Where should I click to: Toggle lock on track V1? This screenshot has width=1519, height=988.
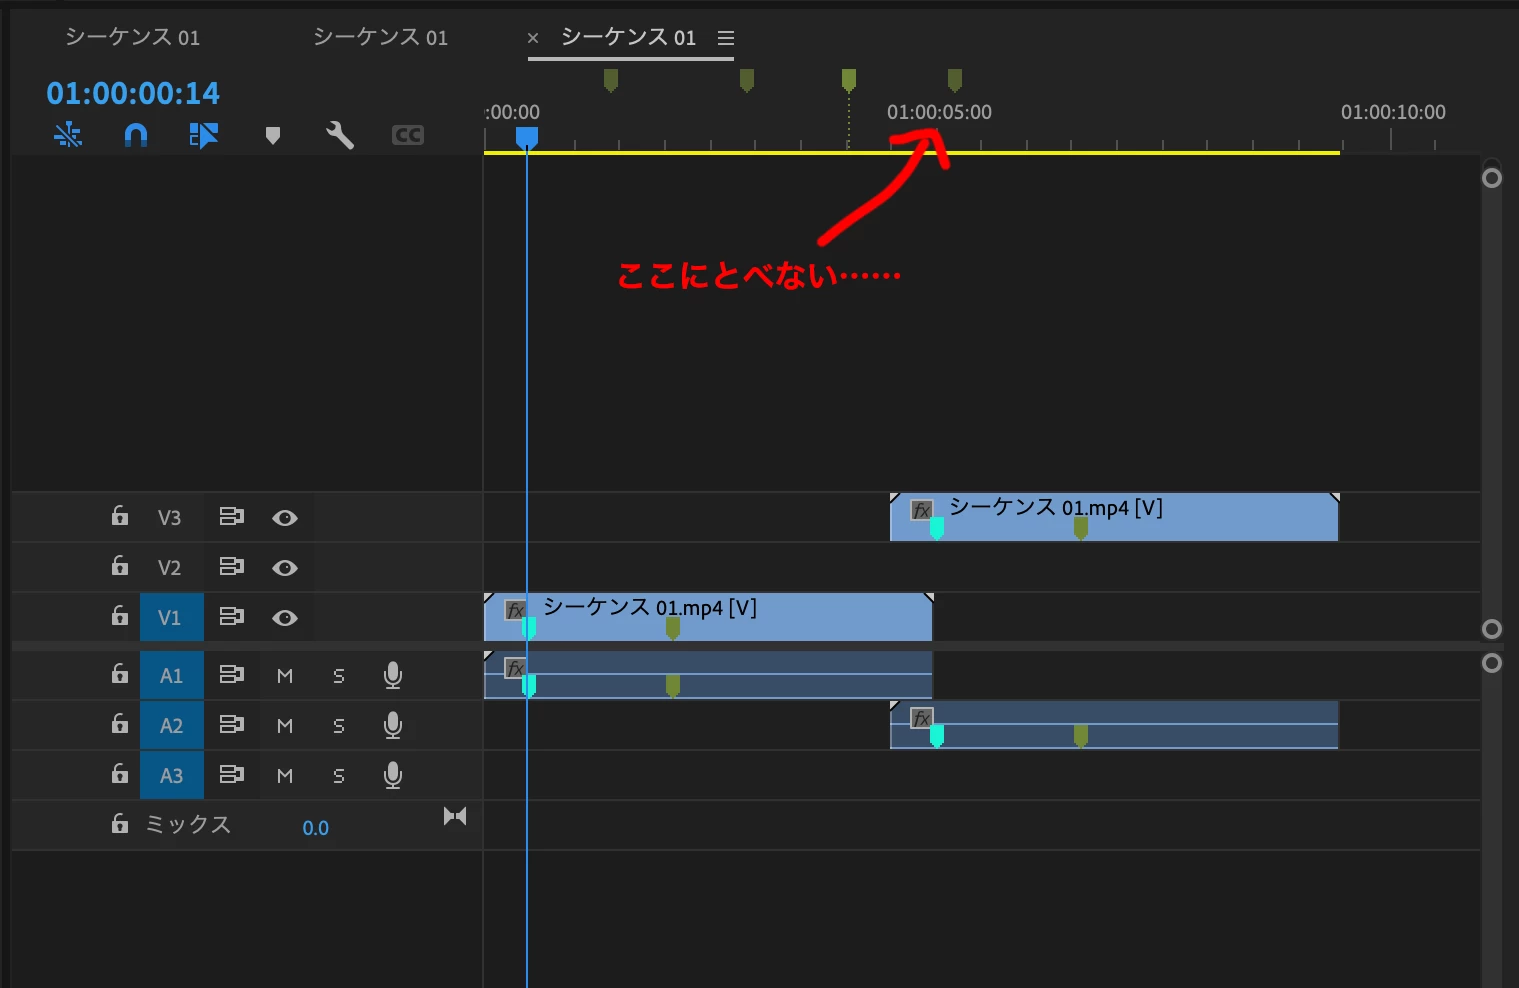pyautogui.click(x=120, y=616)
